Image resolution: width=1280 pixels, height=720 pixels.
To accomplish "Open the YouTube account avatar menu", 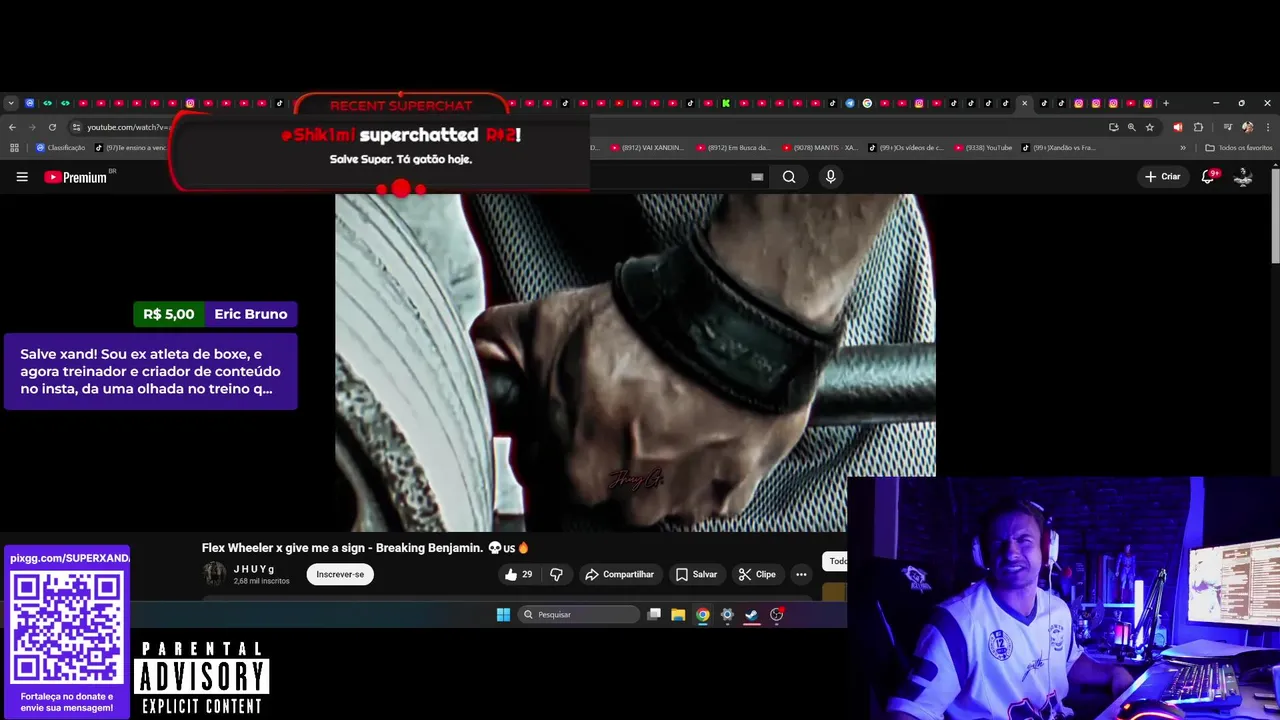I will (x=1243, y=177).
